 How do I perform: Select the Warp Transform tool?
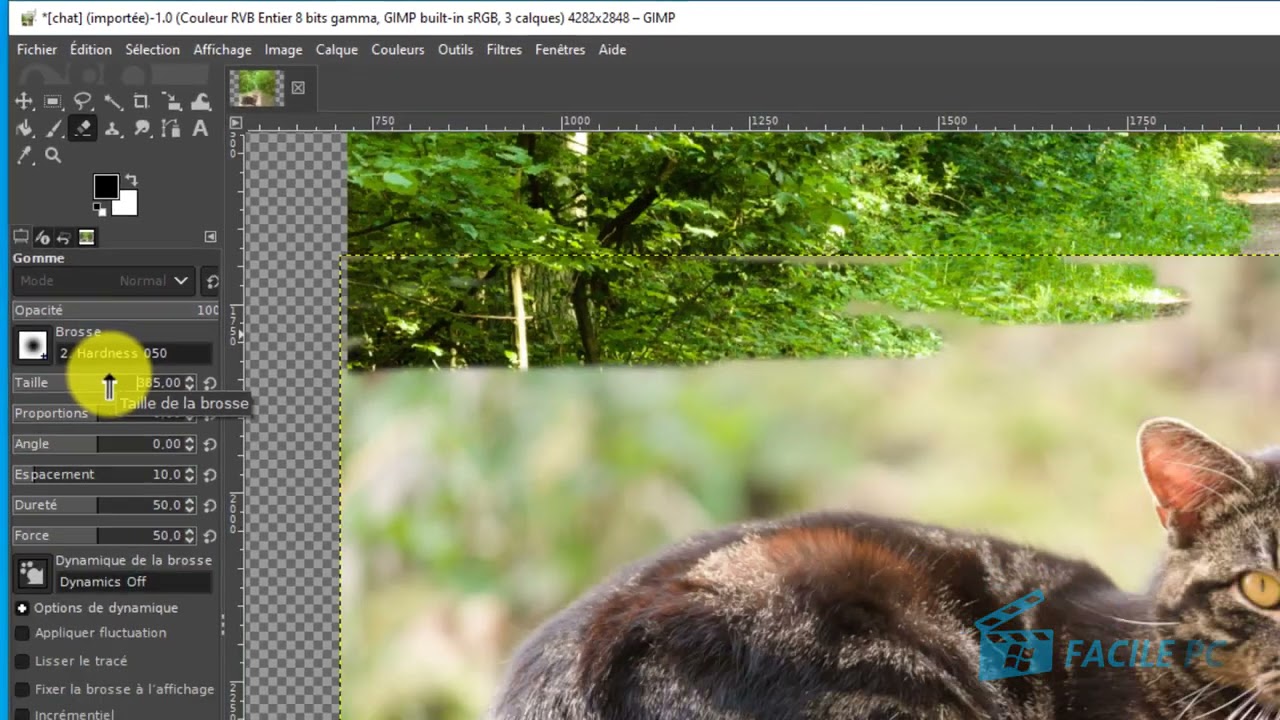[200, 101]
